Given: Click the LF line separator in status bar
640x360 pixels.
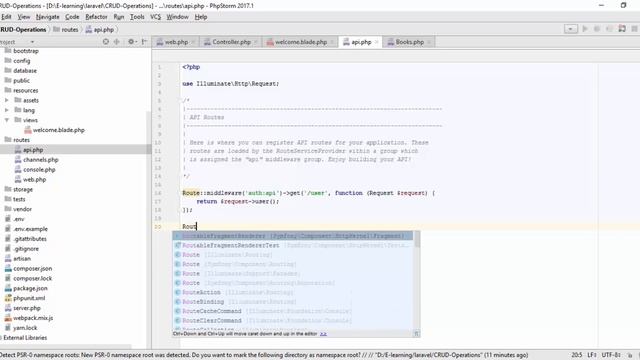Looking at the screenshot, I should 591,355.
